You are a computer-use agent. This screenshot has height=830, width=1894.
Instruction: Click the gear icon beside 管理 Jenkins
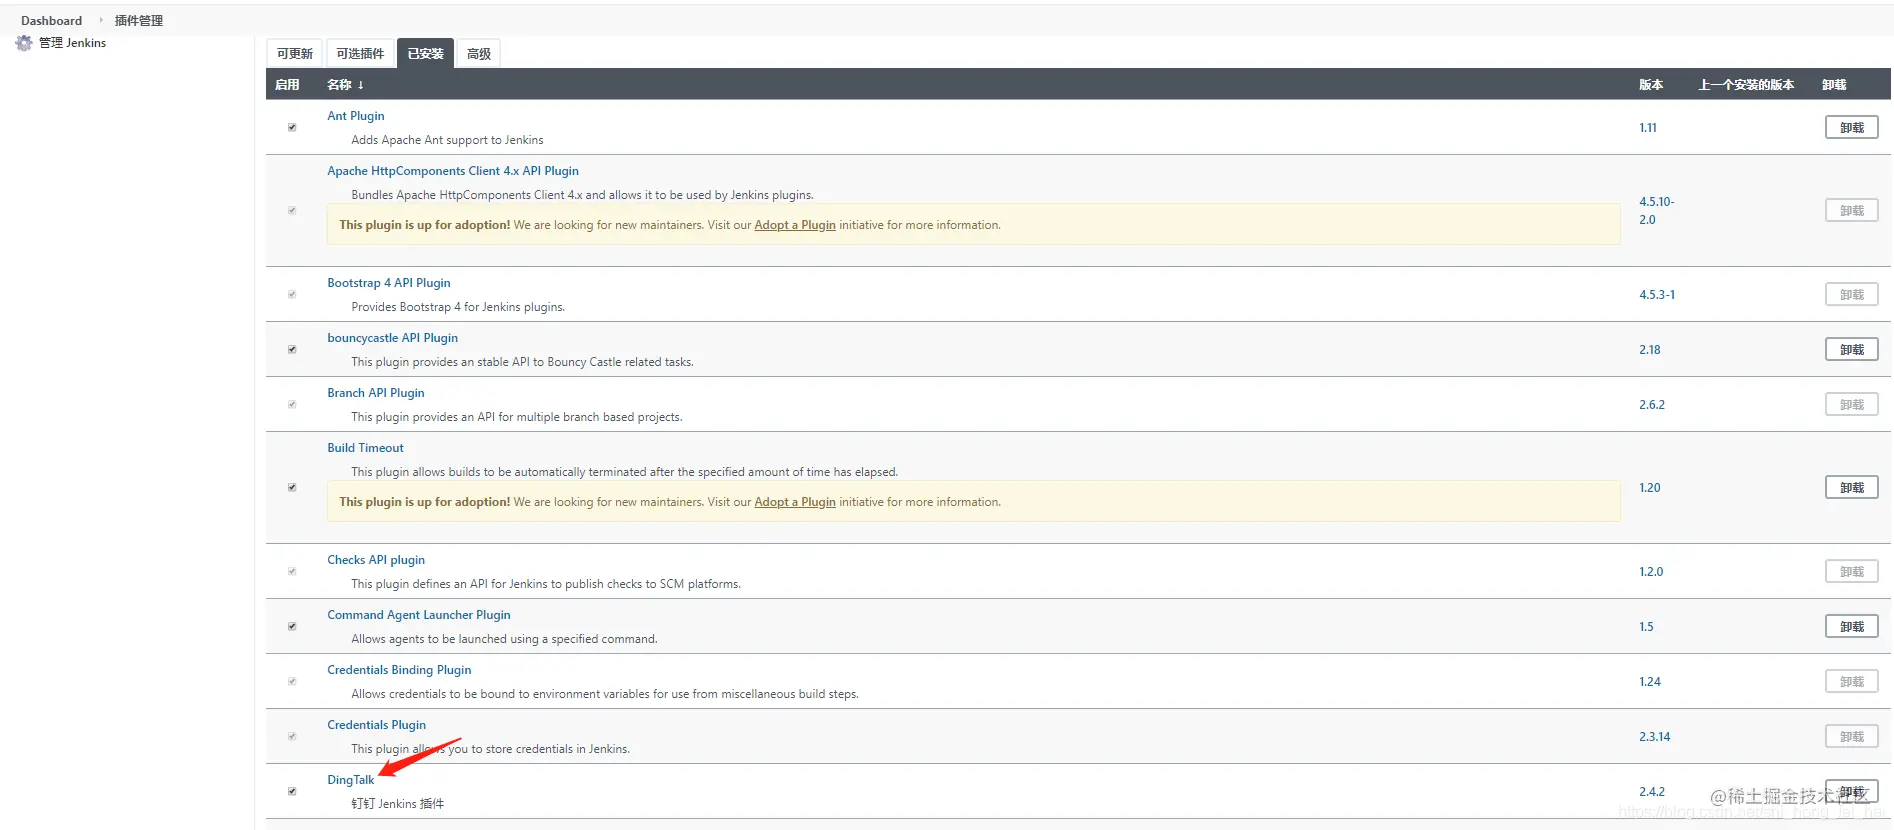(24, 43)
